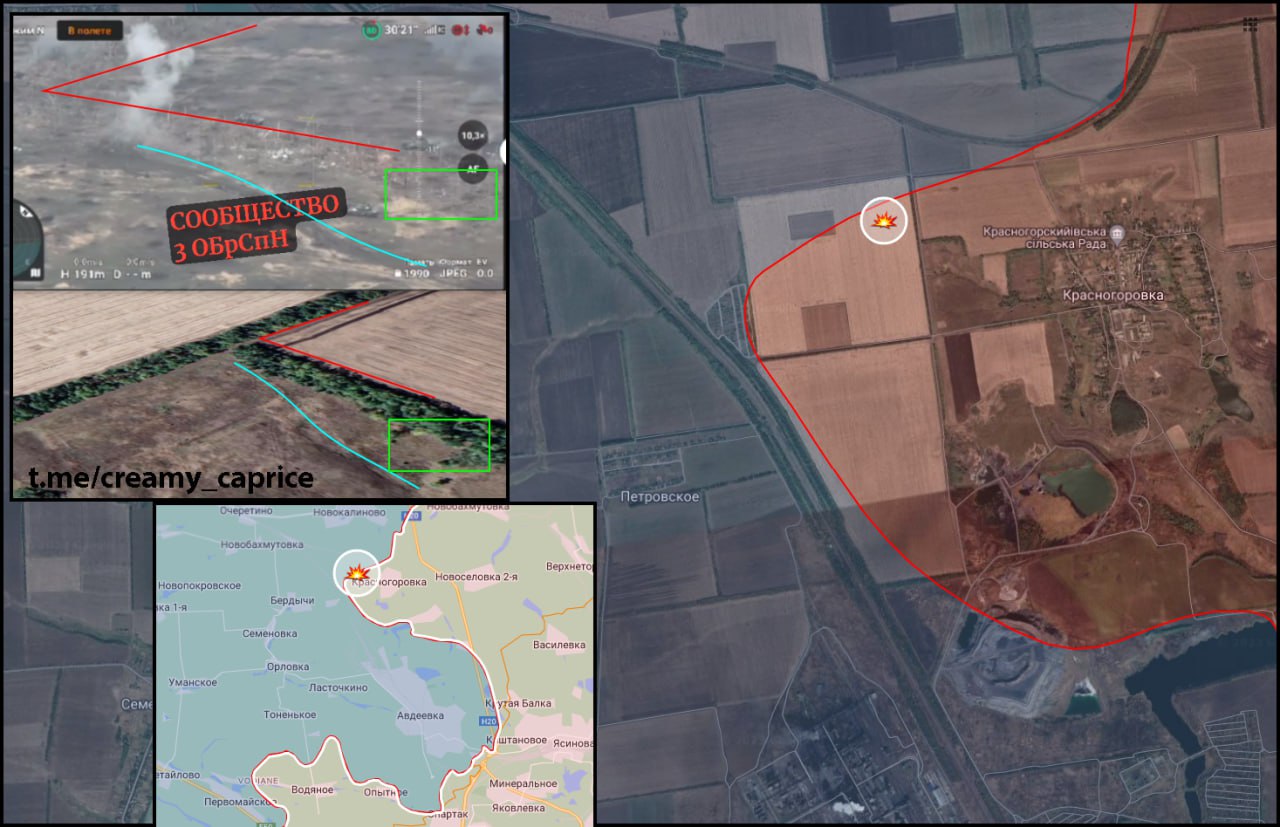Viewport: 1280px width, 827px height.
Task: Click 'Тоненькое' on the overview map
Action: tap(290, 714)
